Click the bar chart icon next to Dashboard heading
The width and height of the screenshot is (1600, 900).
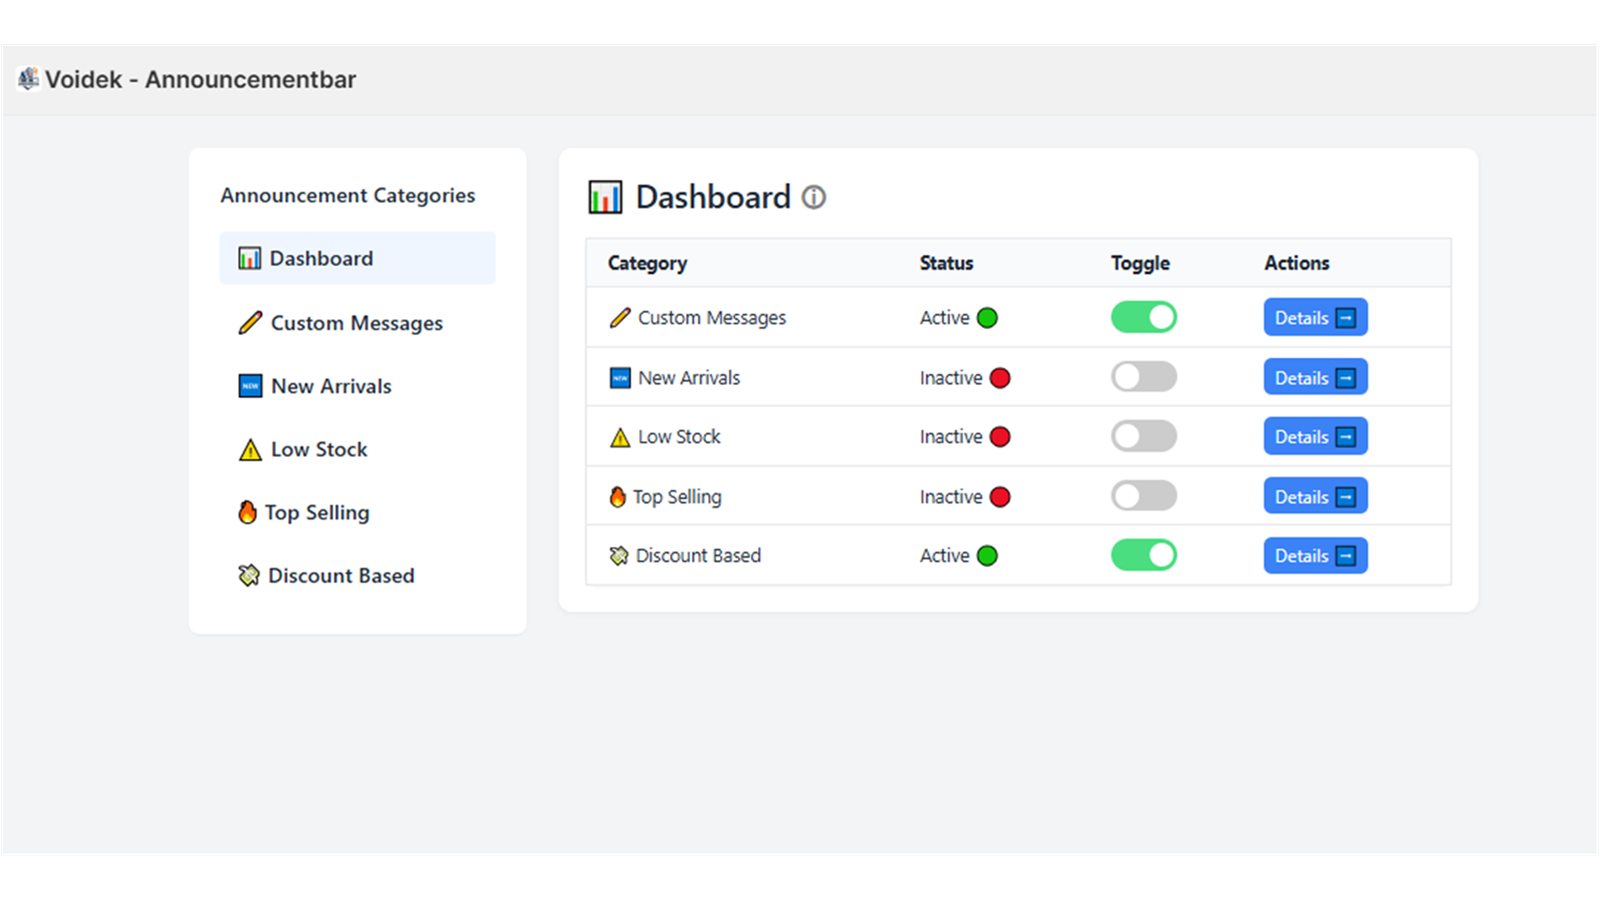click(x=604, y=196)
